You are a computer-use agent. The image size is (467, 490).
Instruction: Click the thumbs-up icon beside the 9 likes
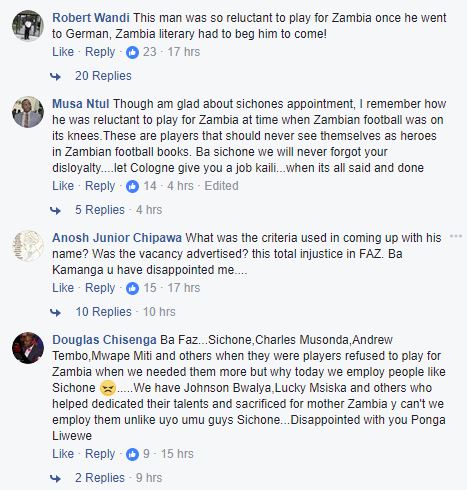coord(132,454)
